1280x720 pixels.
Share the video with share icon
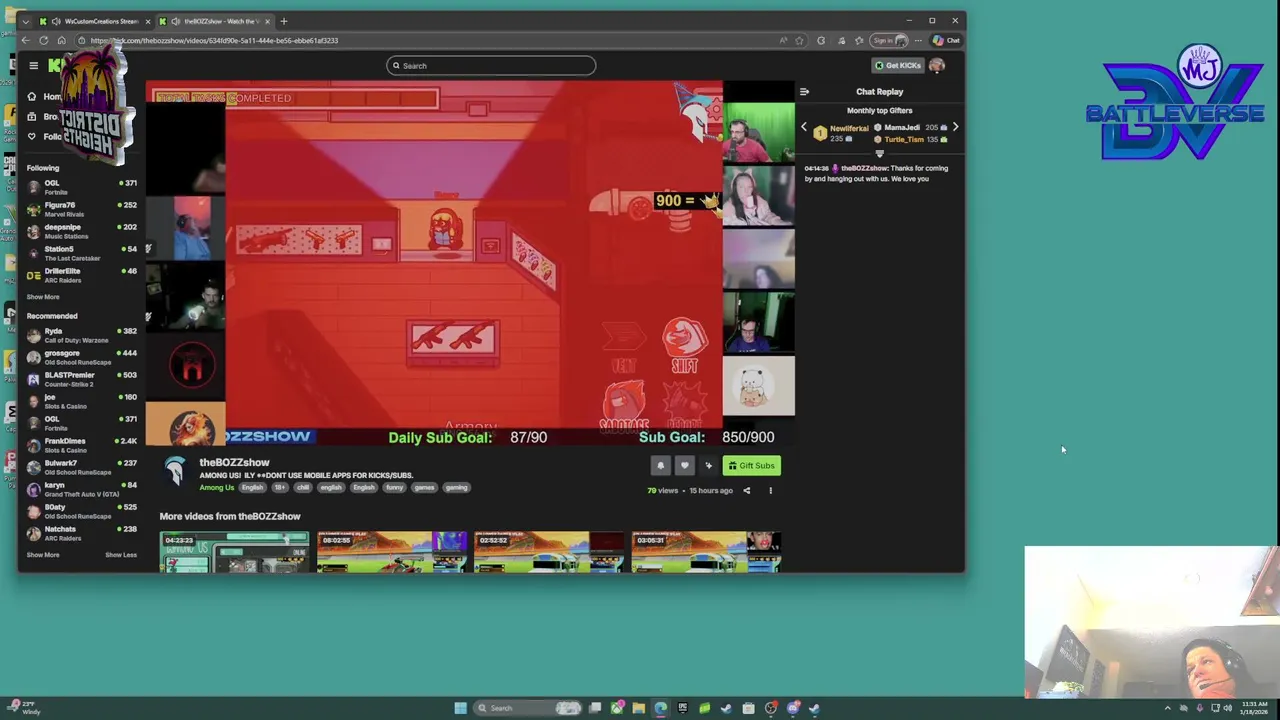coord(746,491)
